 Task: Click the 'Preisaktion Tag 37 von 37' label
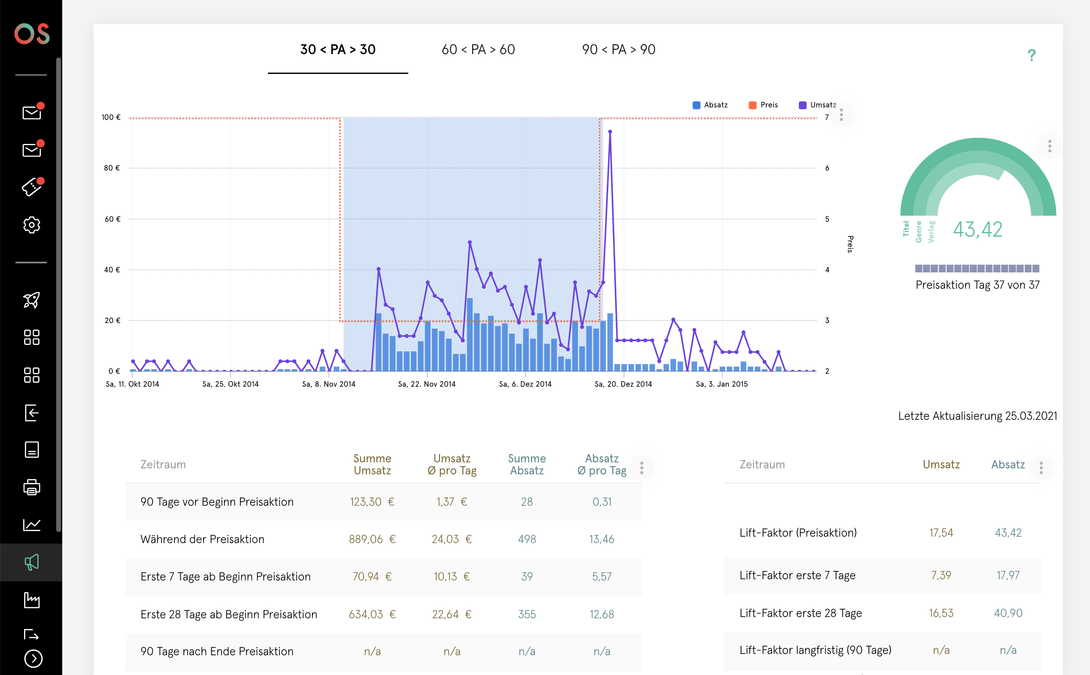click(x=977, y=285)
